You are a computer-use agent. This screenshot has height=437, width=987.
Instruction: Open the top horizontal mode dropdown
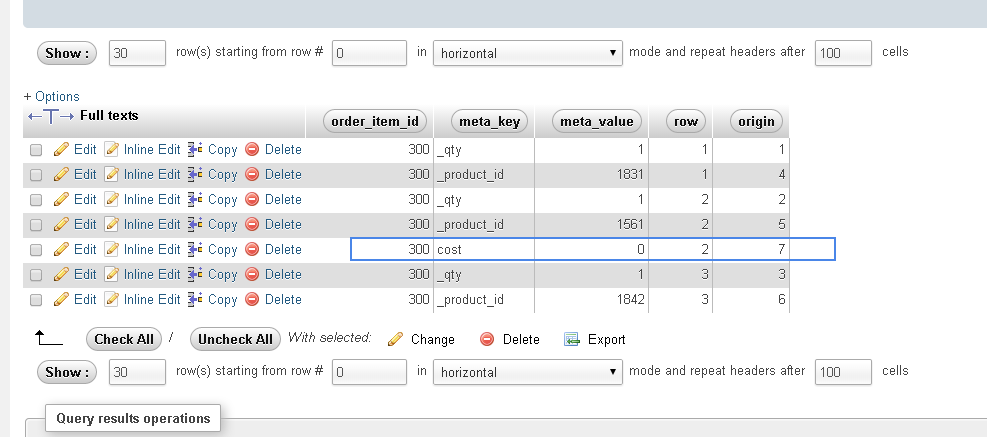point(528,53)
